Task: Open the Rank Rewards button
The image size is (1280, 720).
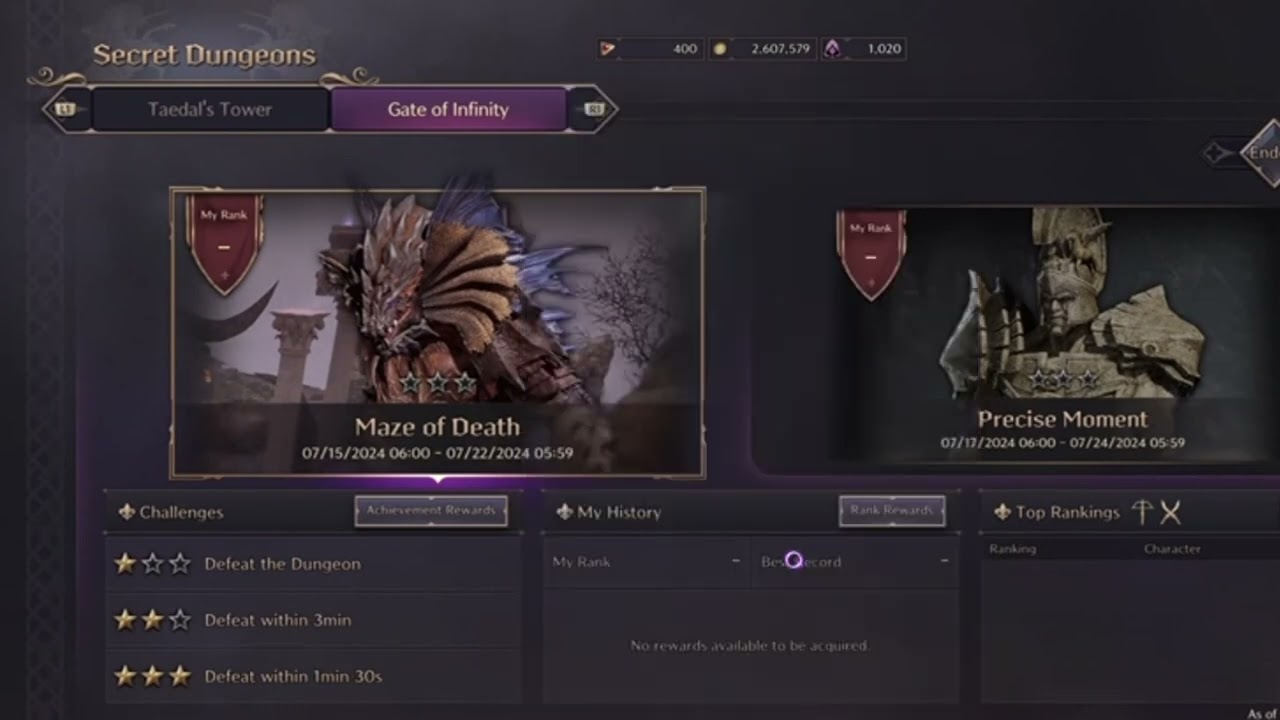Action: coord(892,511)
